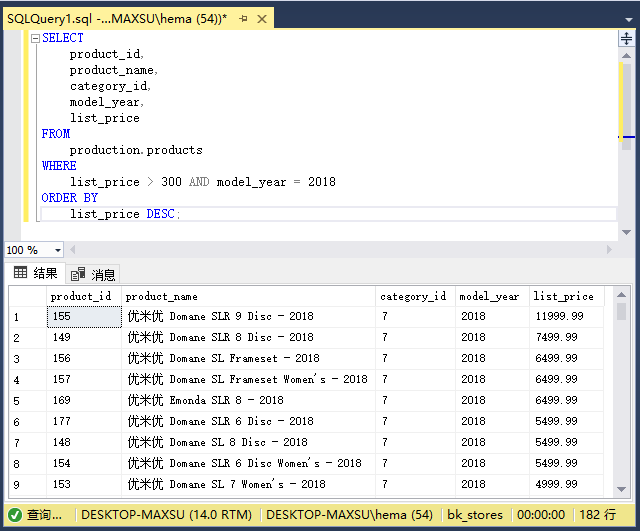Click product name Domane SL 7 Women's - 2018
640x531 pixels.
[247, 484]
